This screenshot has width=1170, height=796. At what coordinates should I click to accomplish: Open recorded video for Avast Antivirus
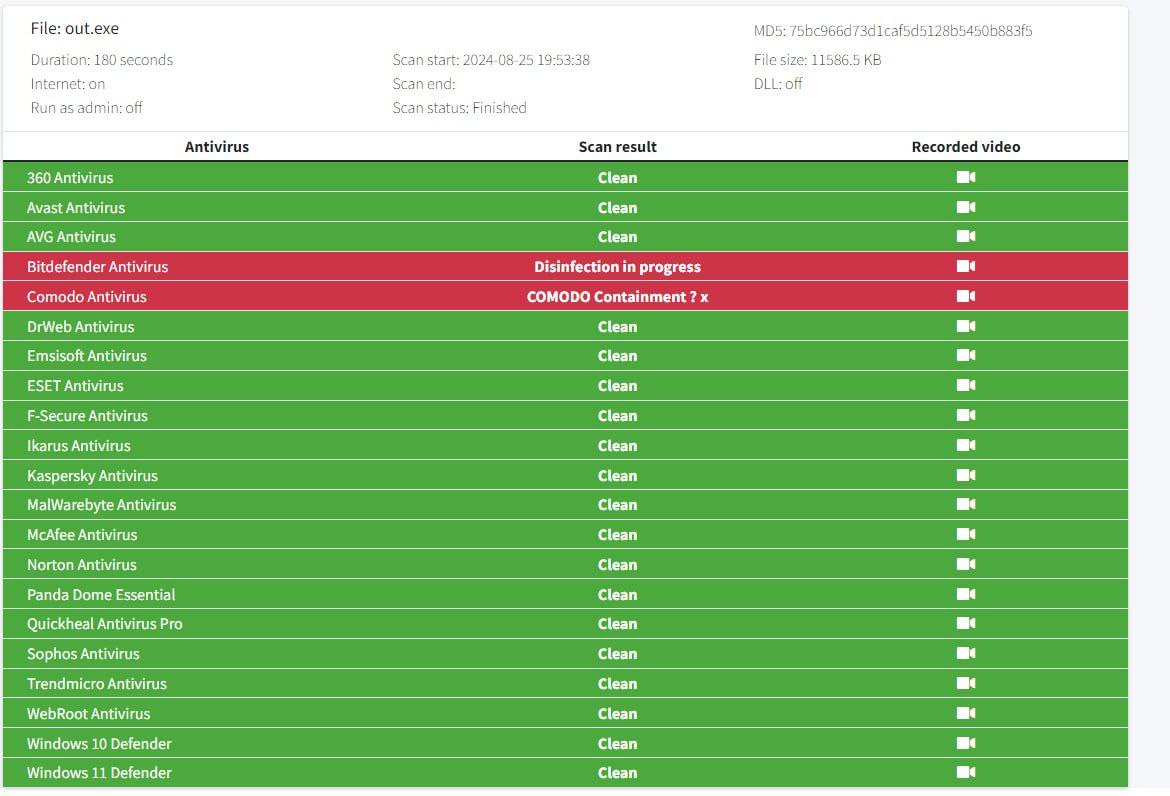[966, 207]
